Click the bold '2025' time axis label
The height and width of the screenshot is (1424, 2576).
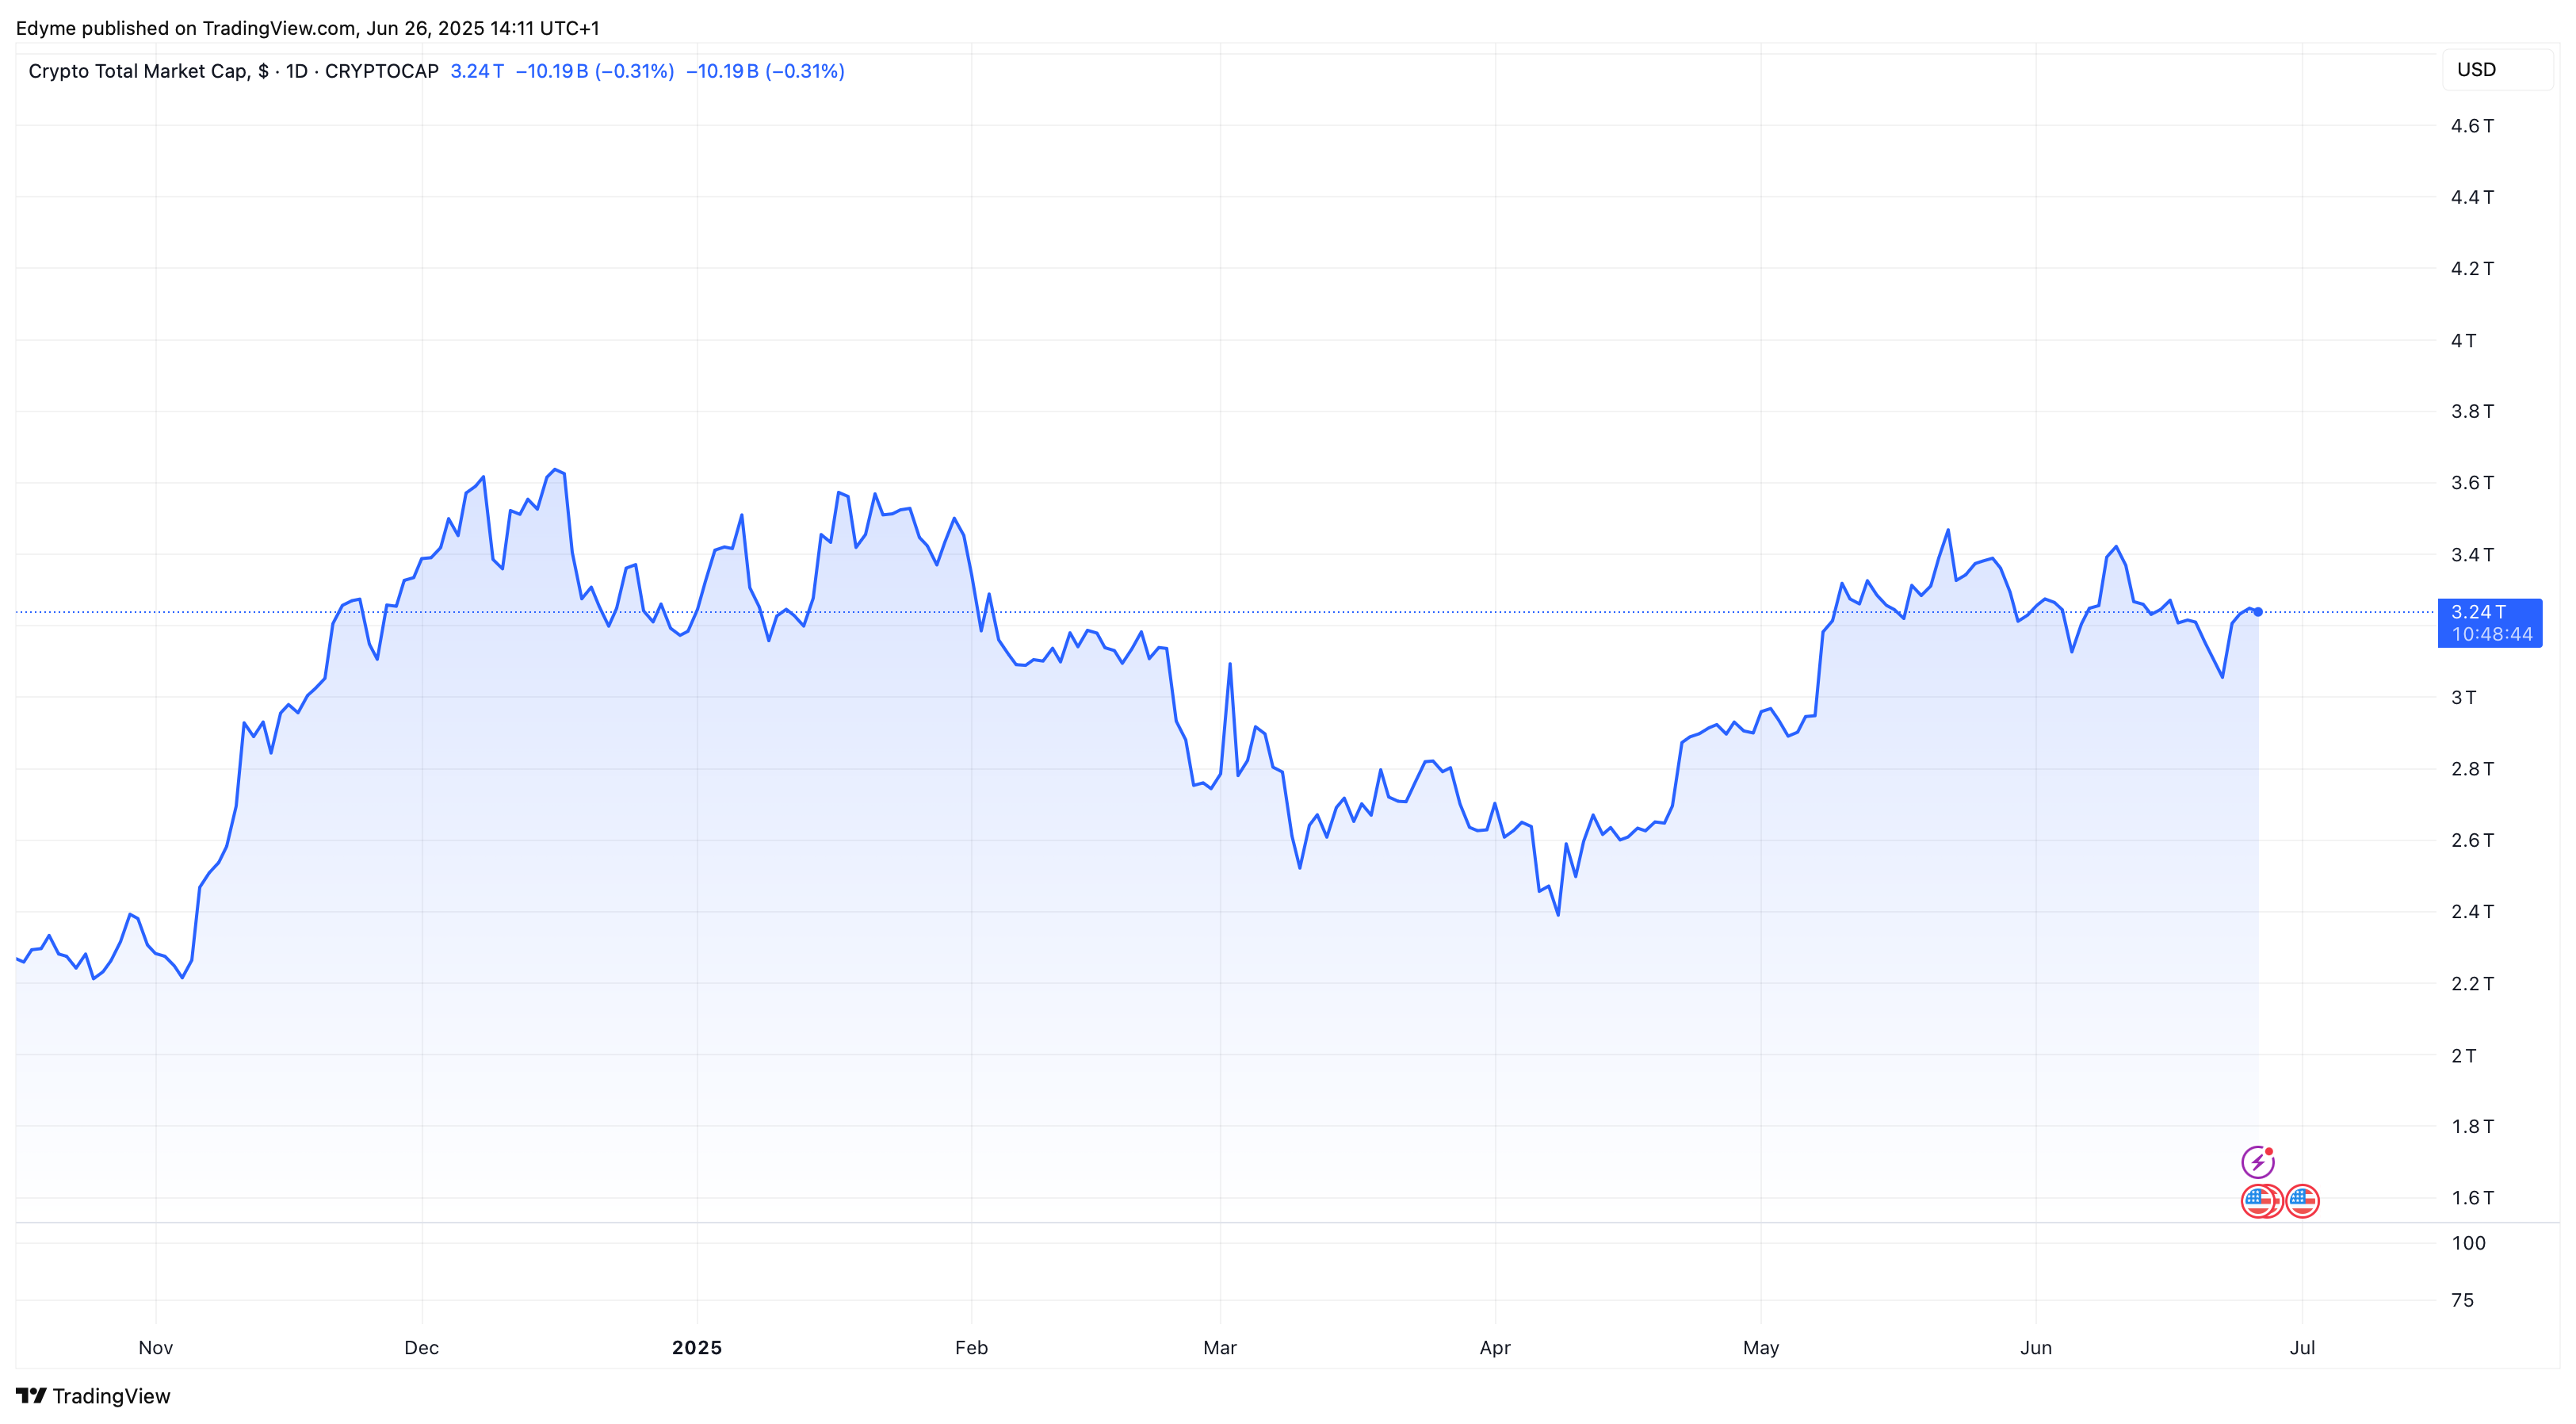click(697, 1348)
